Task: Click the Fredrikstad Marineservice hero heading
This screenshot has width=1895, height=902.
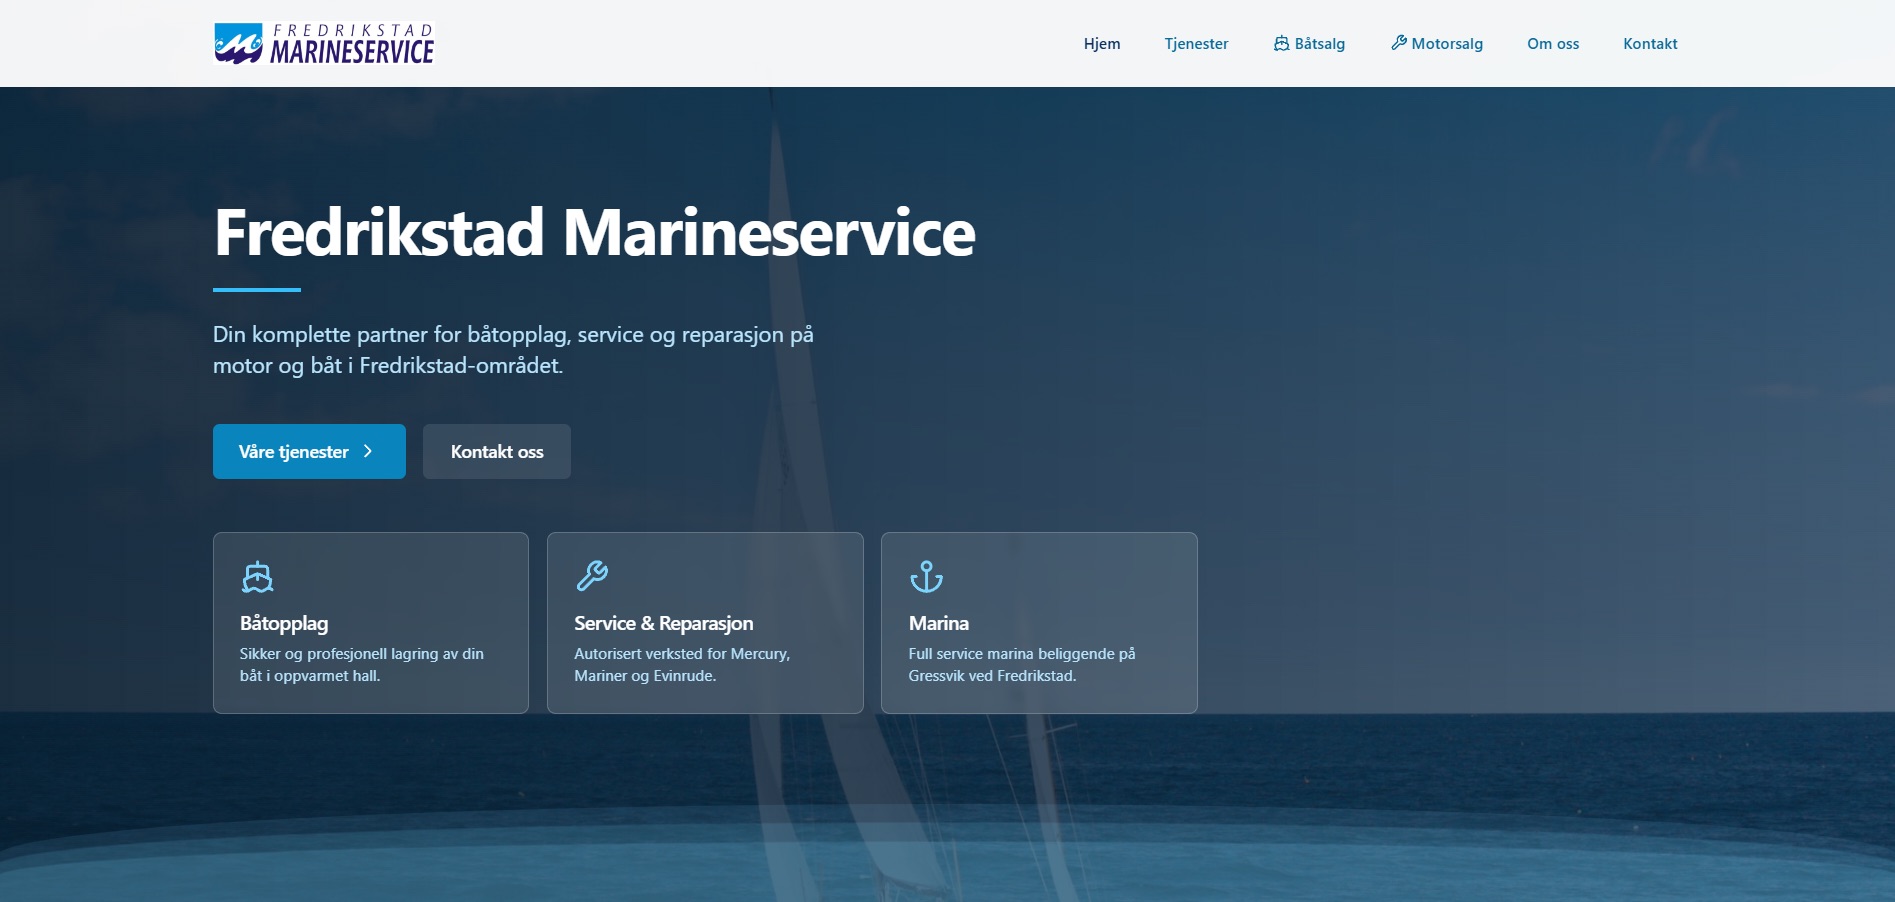Action: (x=593, y=233)
